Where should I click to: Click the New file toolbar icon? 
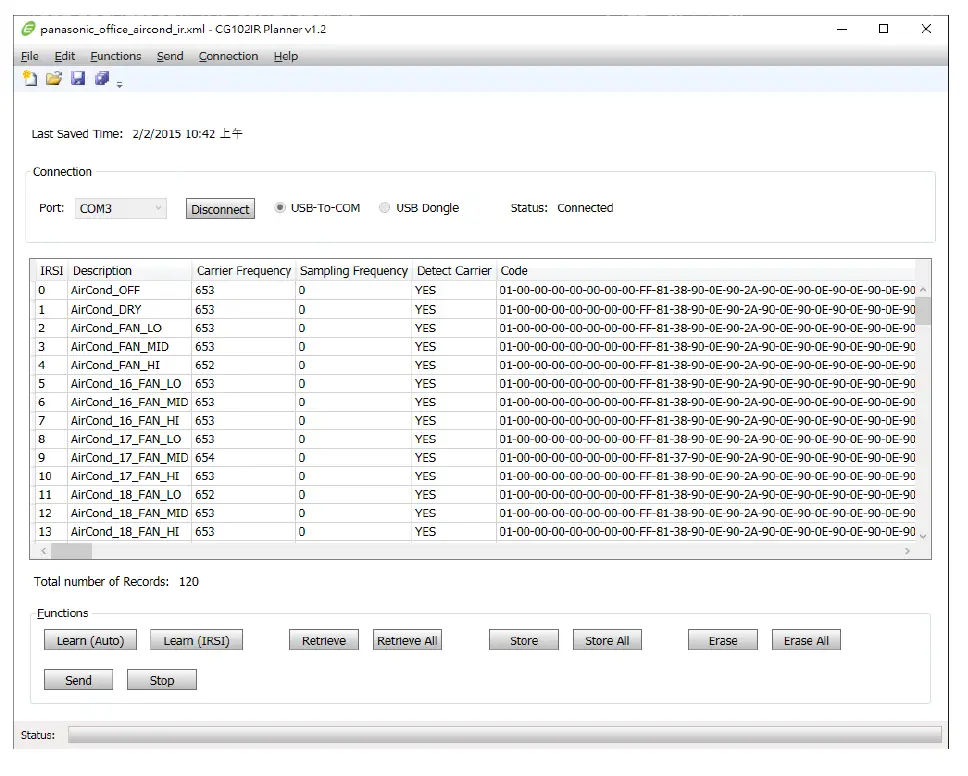tap(30, 78)
